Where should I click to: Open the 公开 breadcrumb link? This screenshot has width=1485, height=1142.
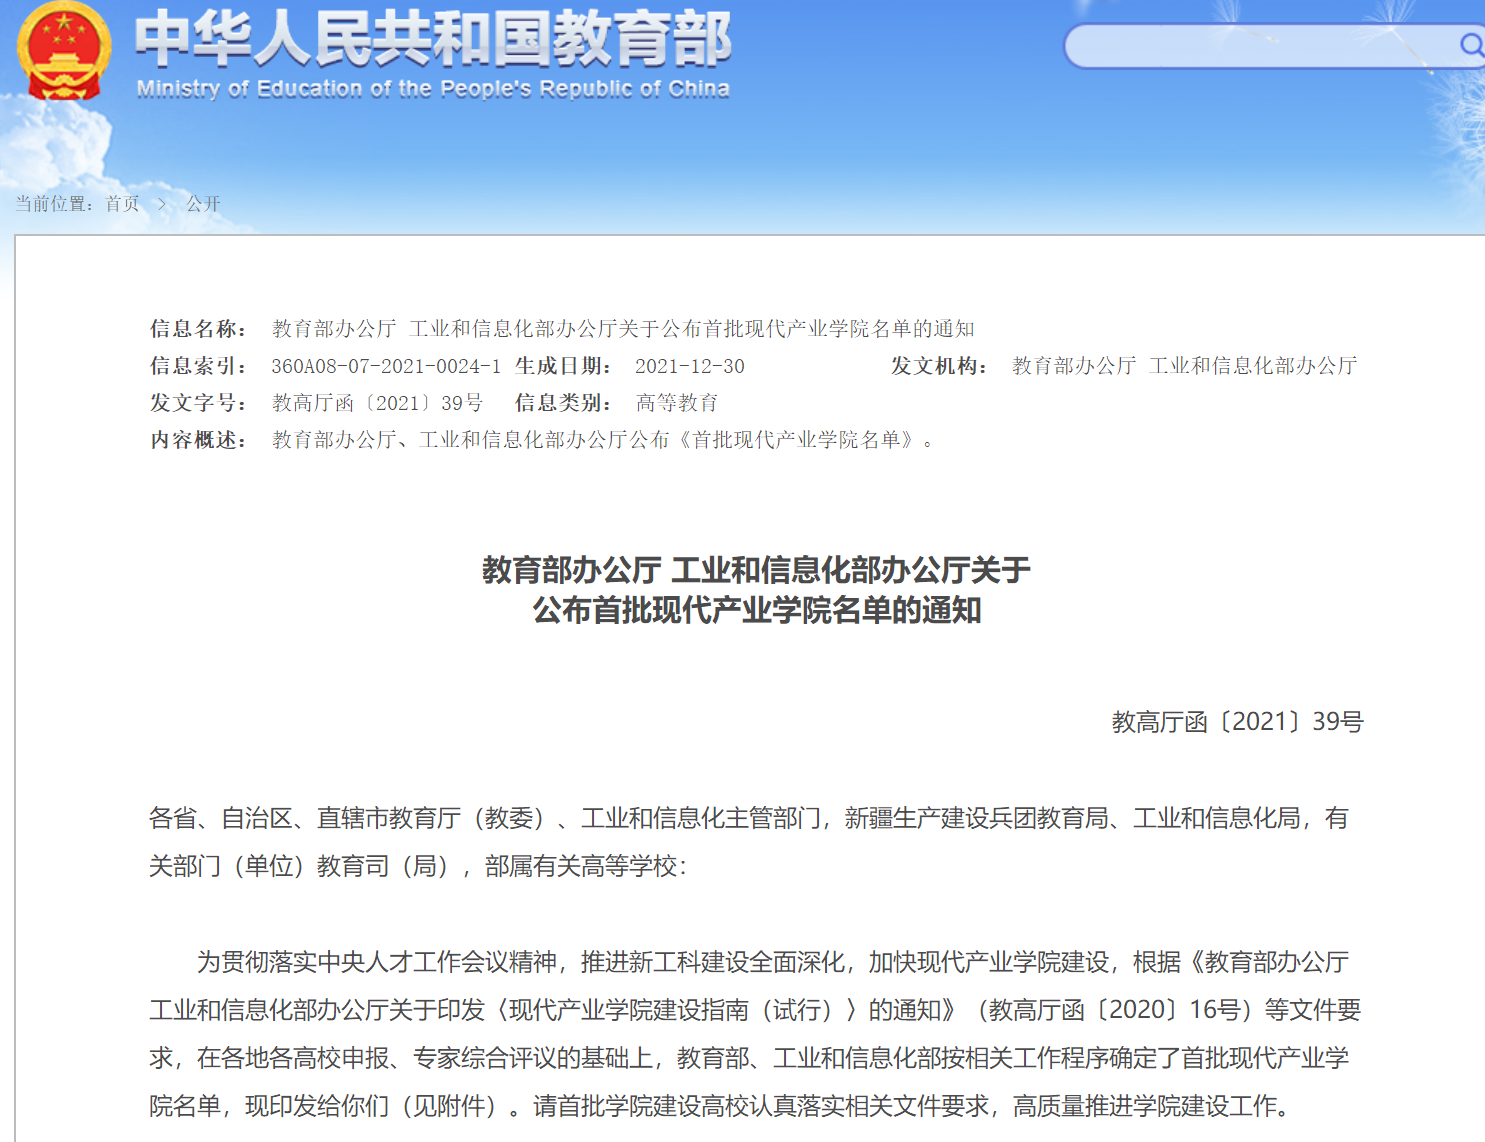coord(203,204)
